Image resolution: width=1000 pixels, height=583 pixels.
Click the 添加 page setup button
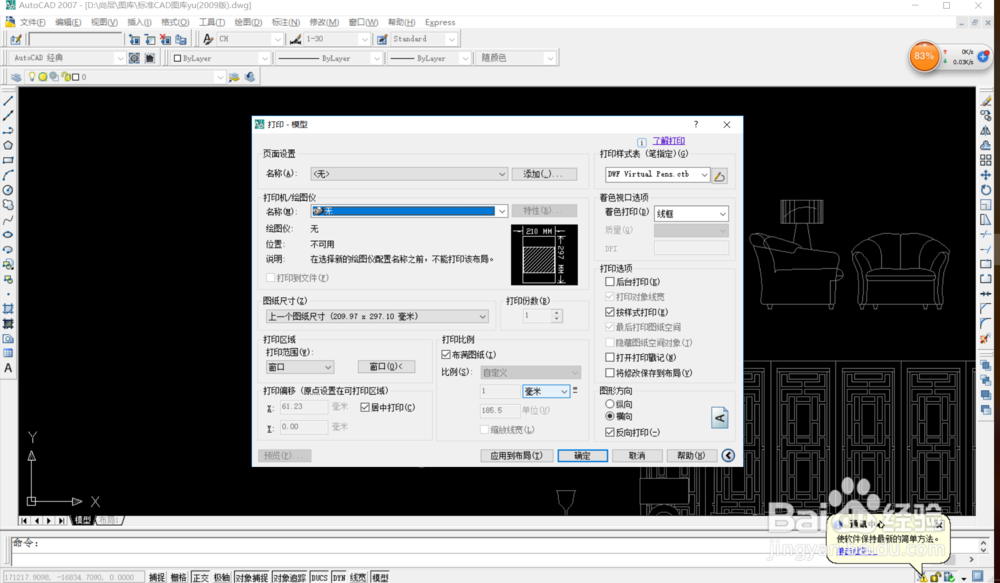[x=544, y=173]
